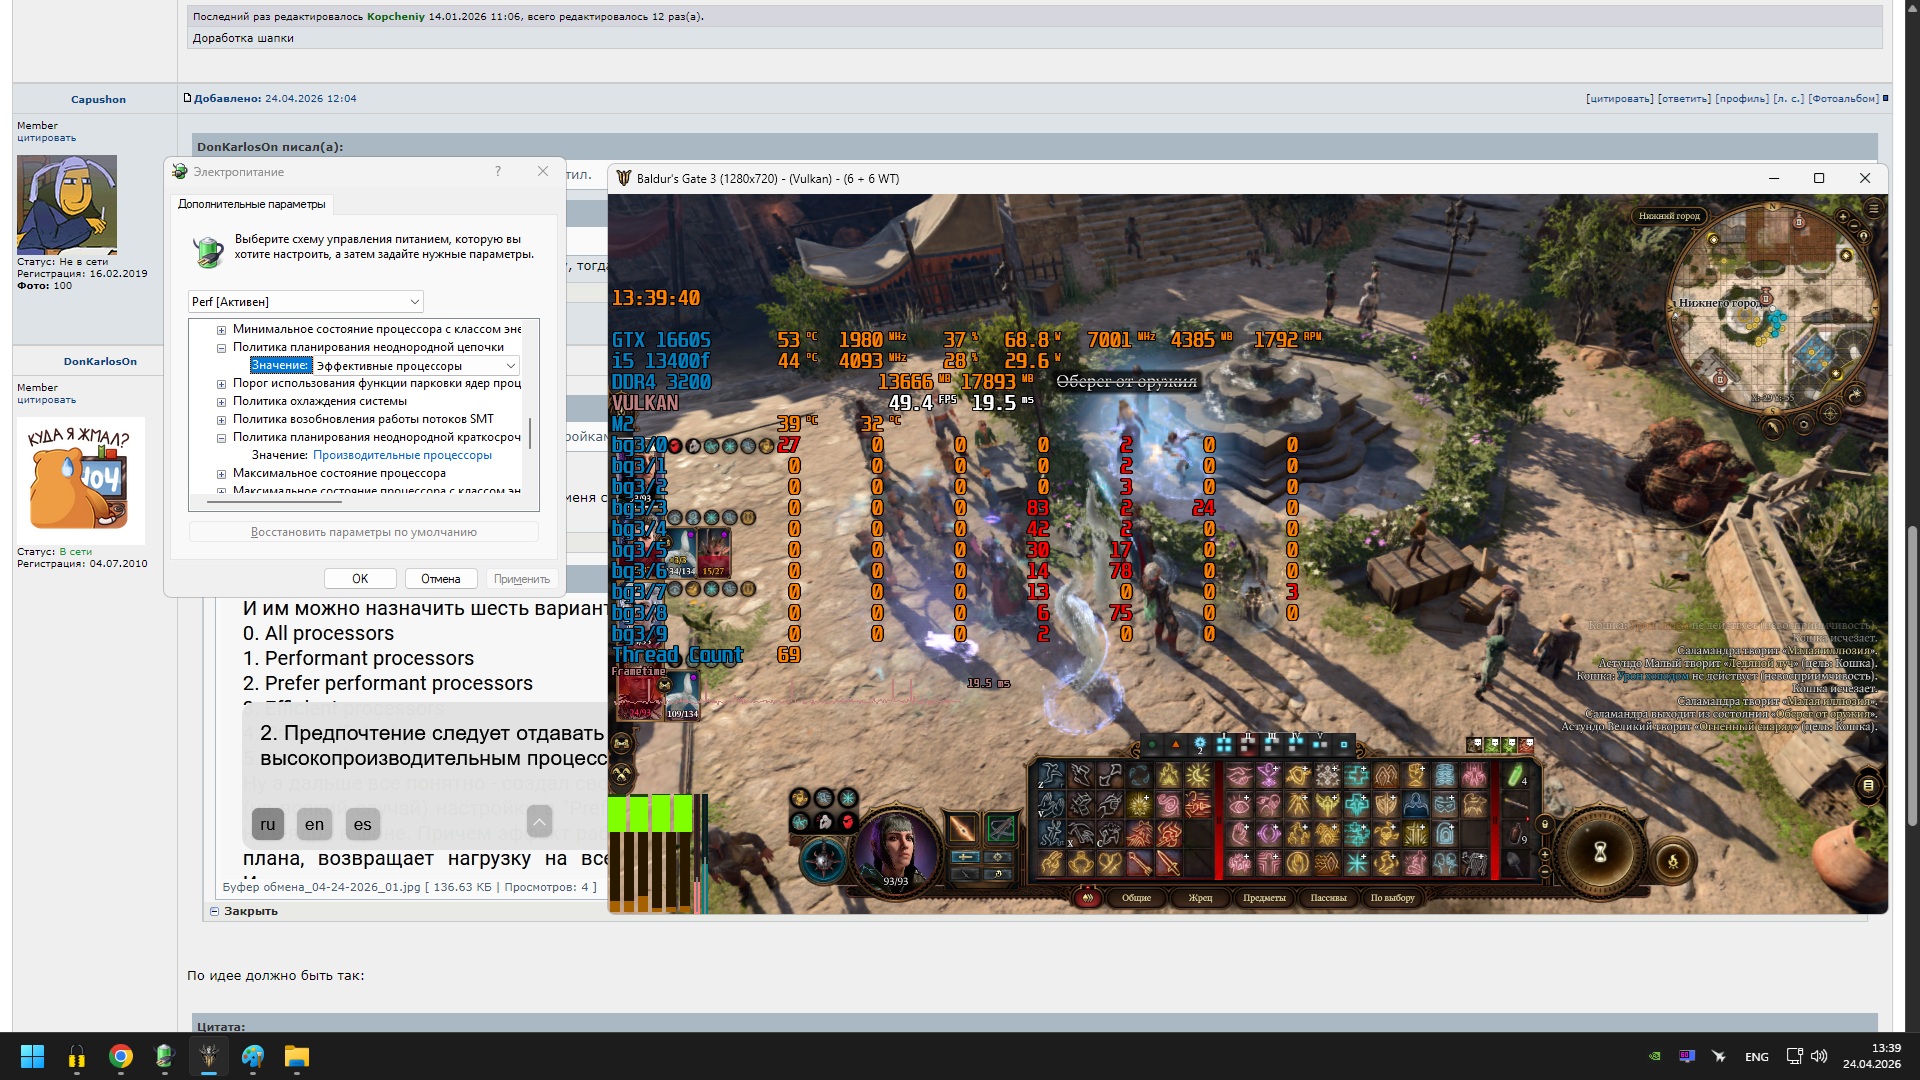Click the campfire rest icon

pos(1673,861)
